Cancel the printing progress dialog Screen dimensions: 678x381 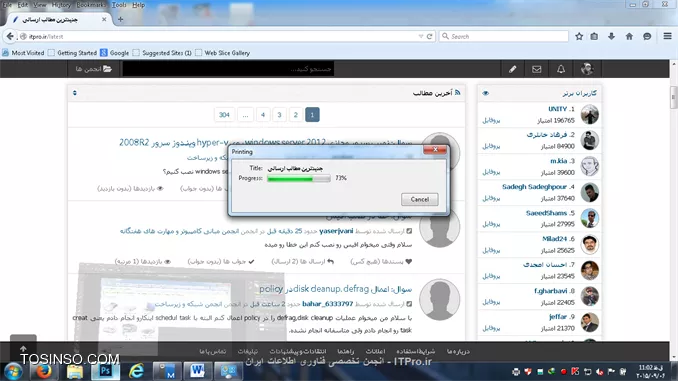click(x=419, y=199)
